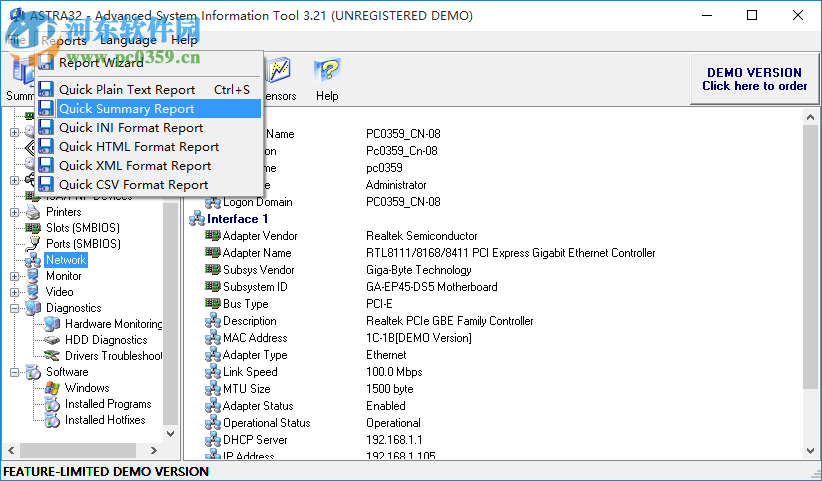The height and width of the screenshot is (481, 822).
Task: Open Installed Hotfixes tree item
Action: [x=105, y=420]
